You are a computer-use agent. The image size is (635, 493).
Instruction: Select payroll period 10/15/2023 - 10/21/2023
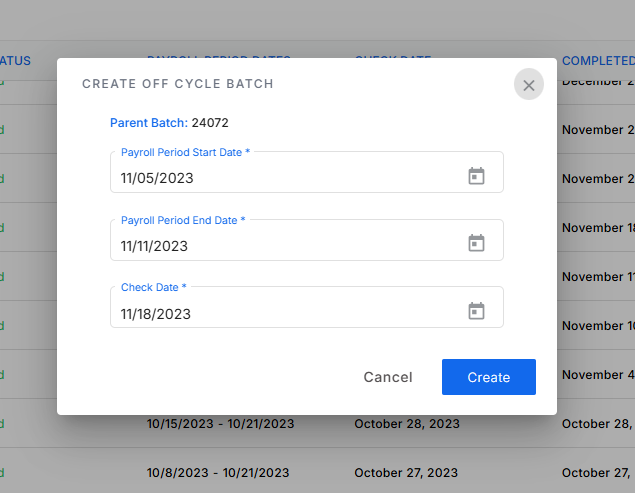click(220, 424)
